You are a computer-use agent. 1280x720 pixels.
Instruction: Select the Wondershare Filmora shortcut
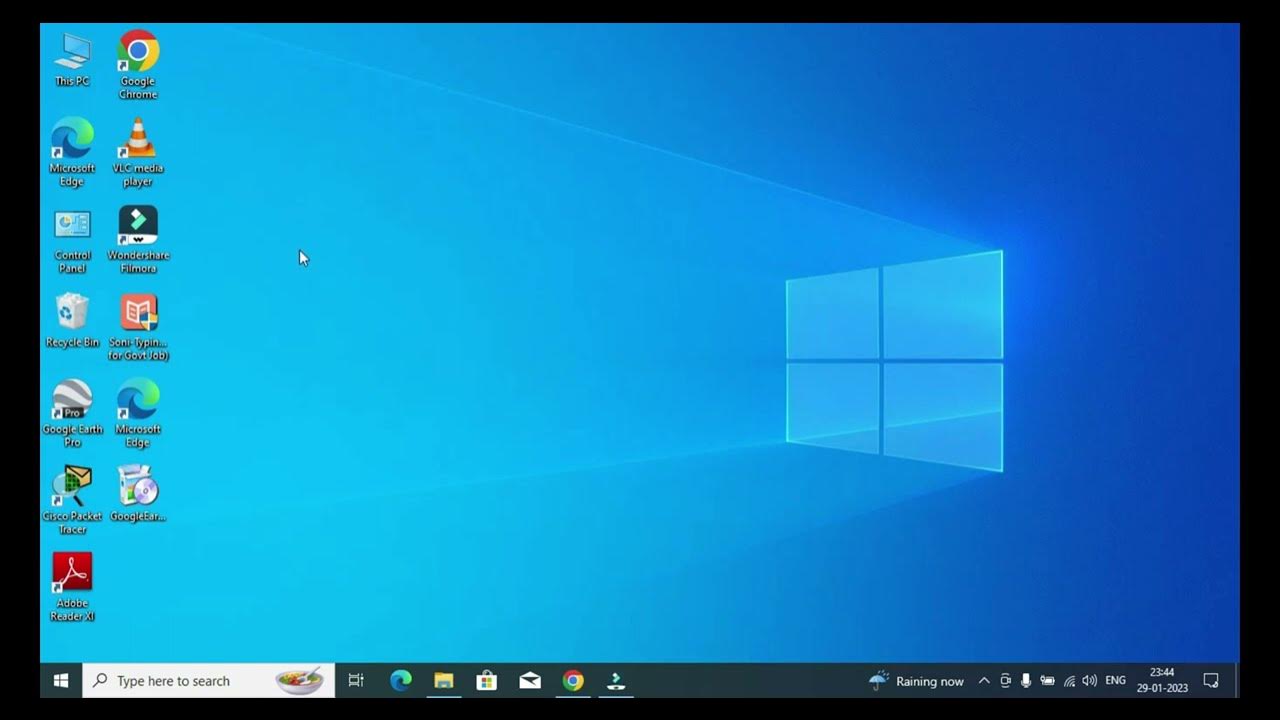pyautogui.click(x=138, y=240)
